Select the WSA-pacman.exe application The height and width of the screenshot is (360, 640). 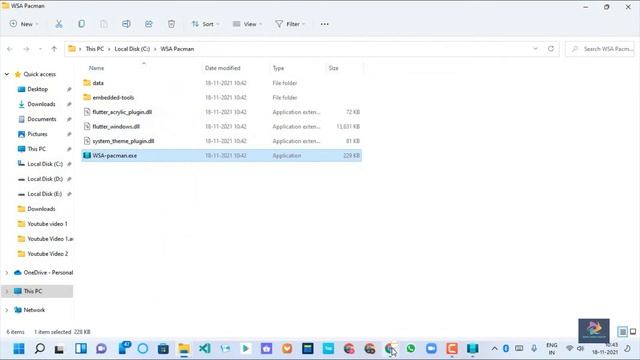[x=221, y=156]
